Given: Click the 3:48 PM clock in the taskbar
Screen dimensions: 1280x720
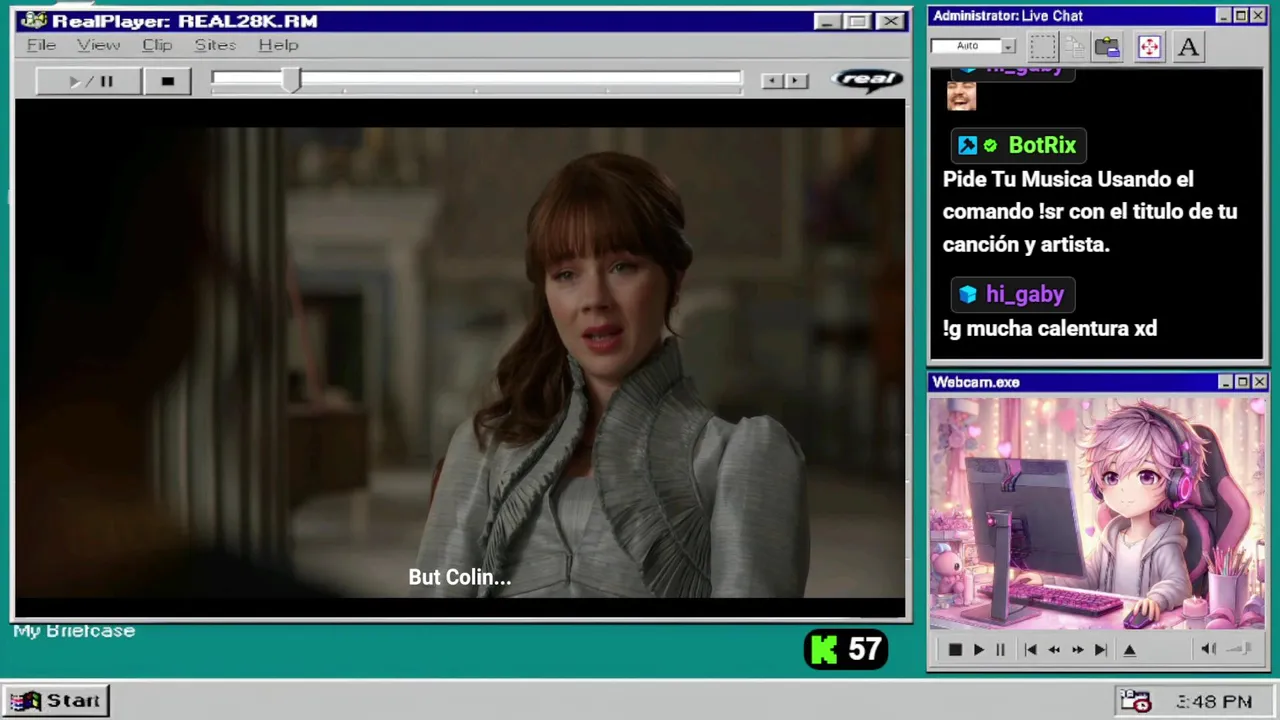Looking at the screenshot, I should click(x=1214, y=702).
